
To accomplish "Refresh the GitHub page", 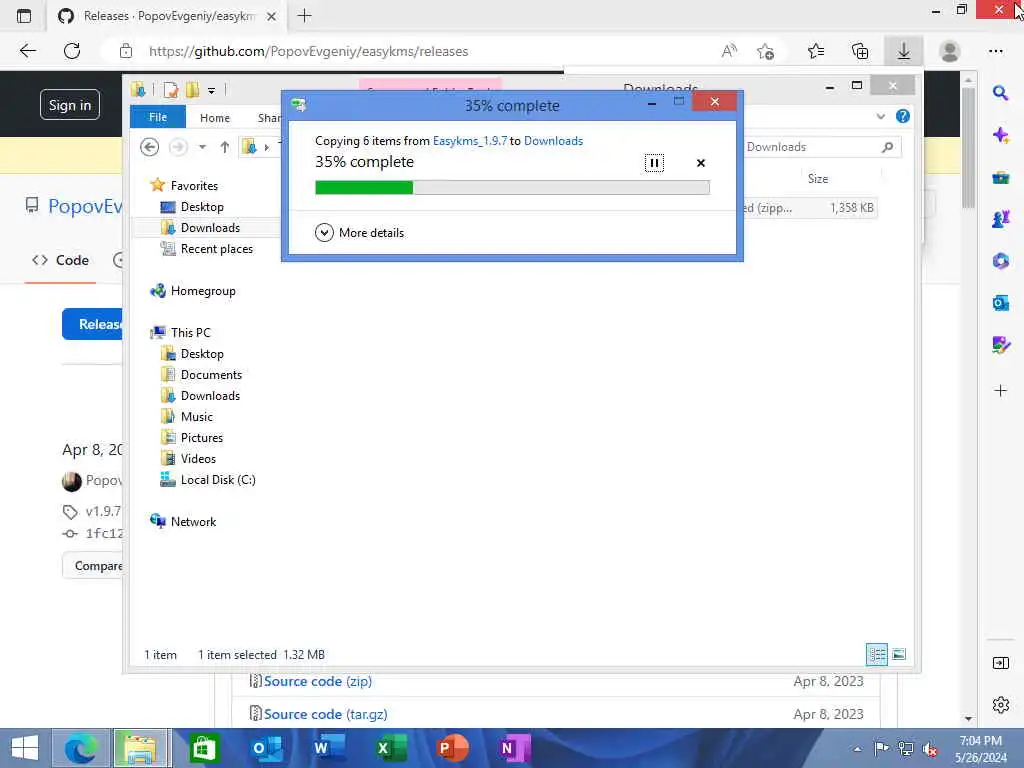I will pos(72,51).
